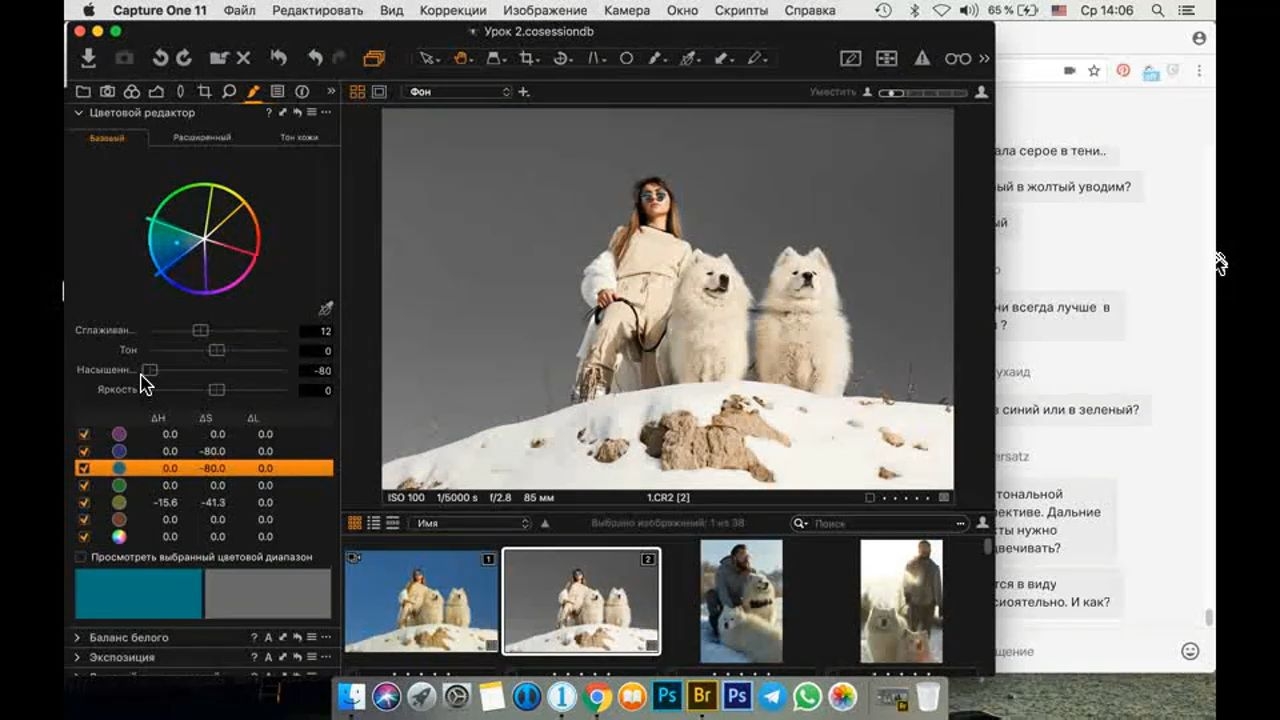Open the Color tool tab (three circles)

click(132, 91)
